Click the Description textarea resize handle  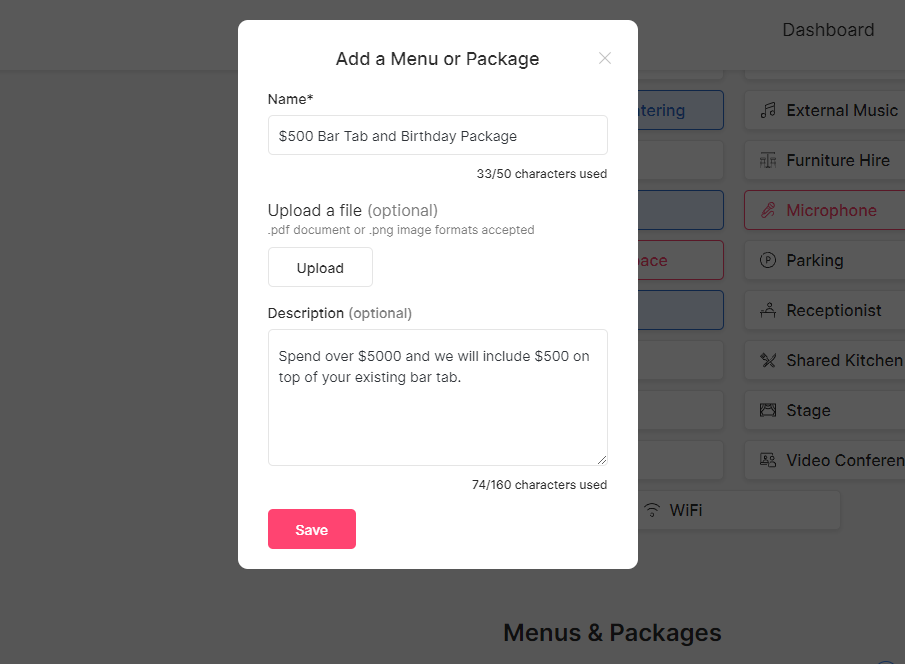pos(602,460)
